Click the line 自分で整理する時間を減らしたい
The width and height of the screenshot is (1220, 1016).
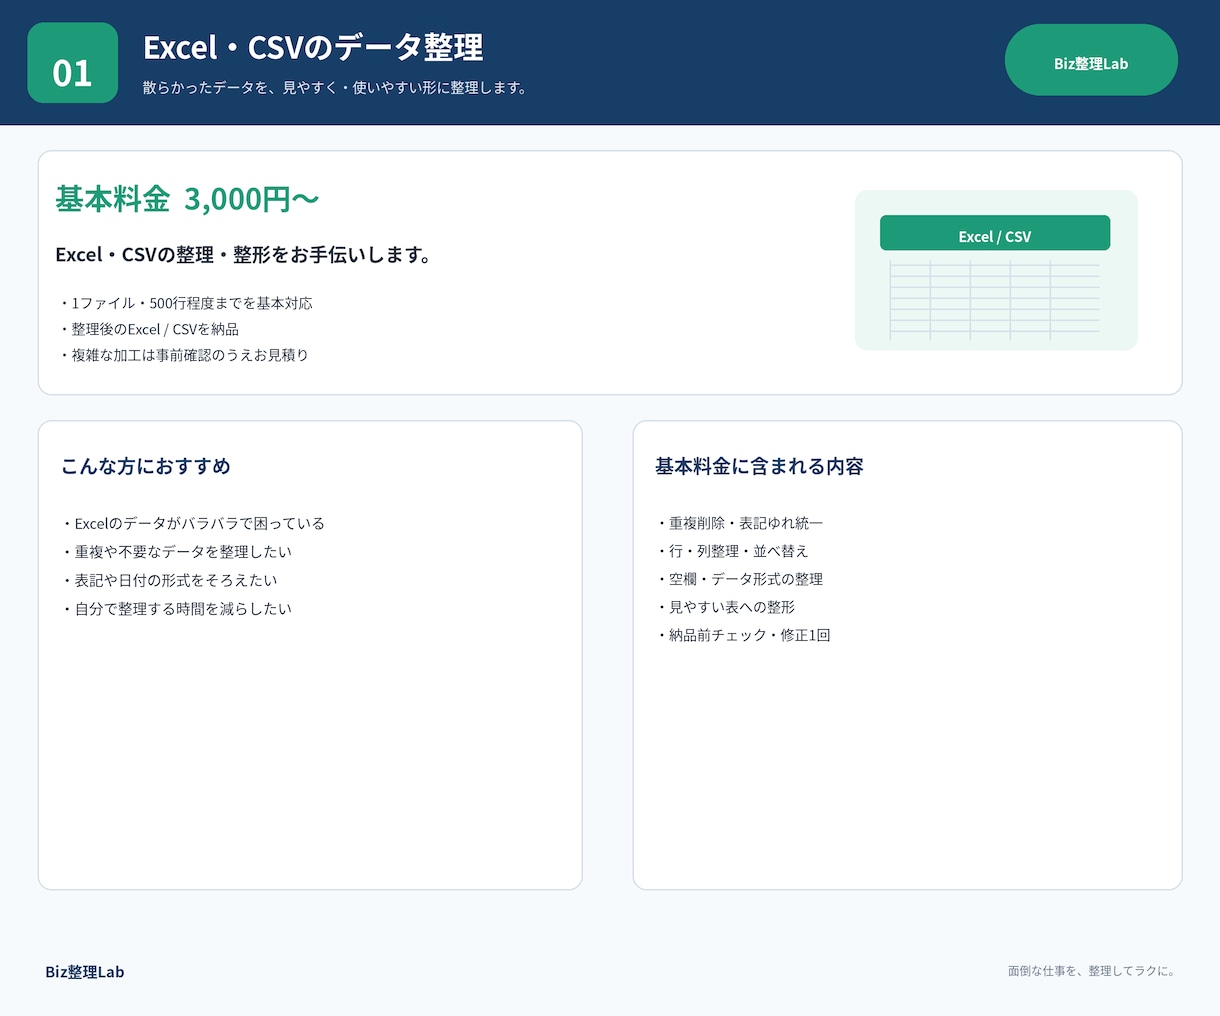(x=177, y=608)
